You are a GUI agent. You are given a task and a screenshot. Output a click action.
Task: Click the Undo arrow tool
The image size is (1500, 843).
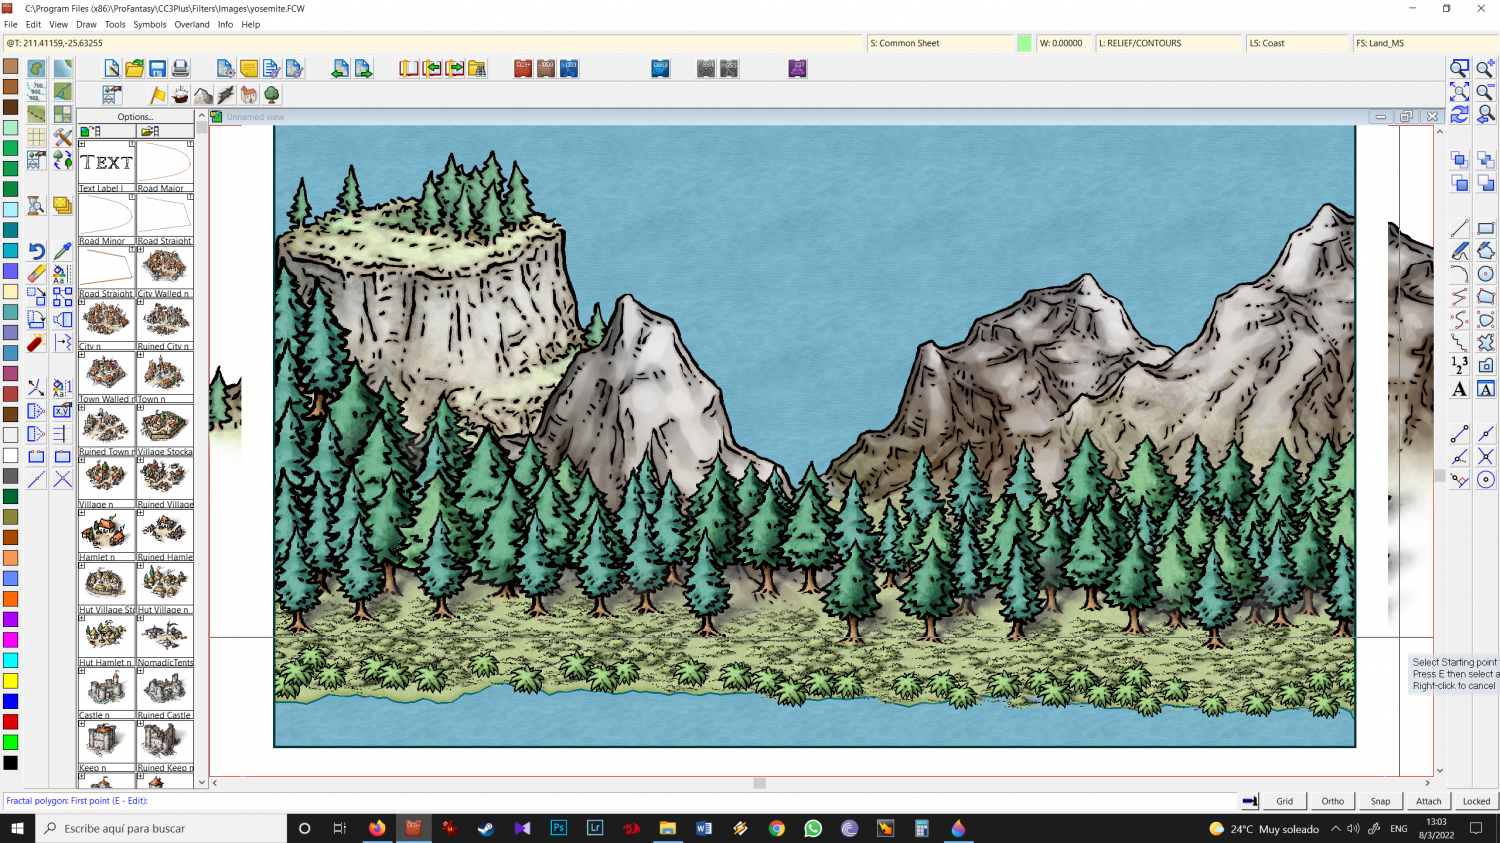click(x=36, y=251)
